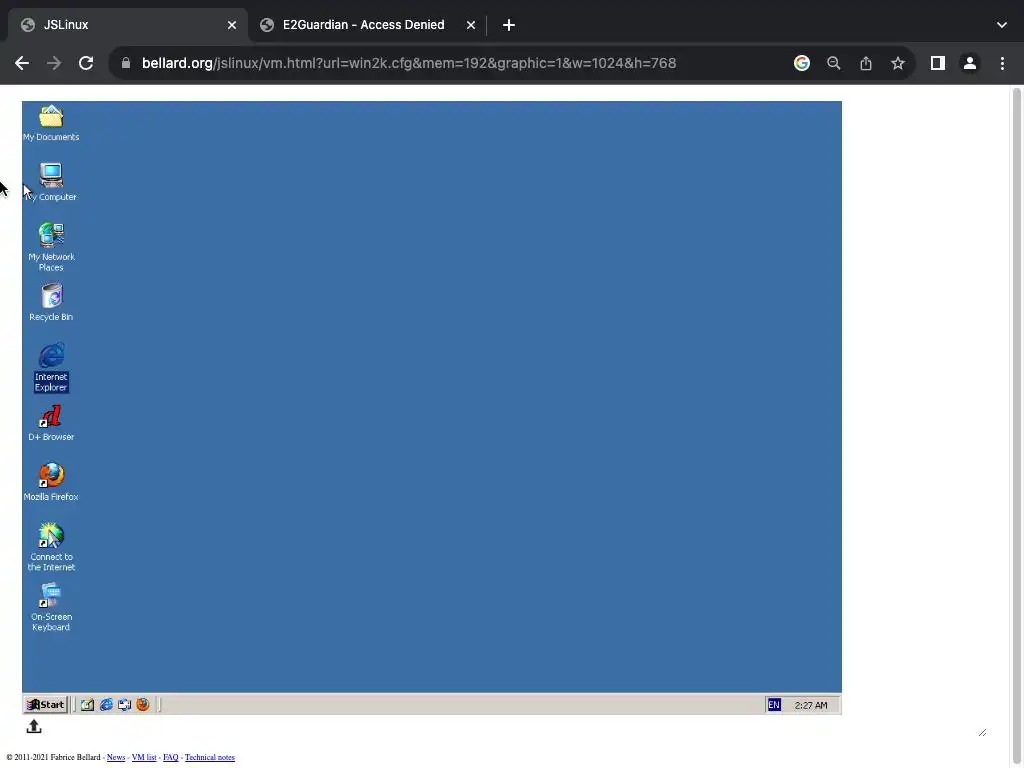
Task: Click the zoom magnifier icon
Action: pyautogui.click(x=834, y=63)
